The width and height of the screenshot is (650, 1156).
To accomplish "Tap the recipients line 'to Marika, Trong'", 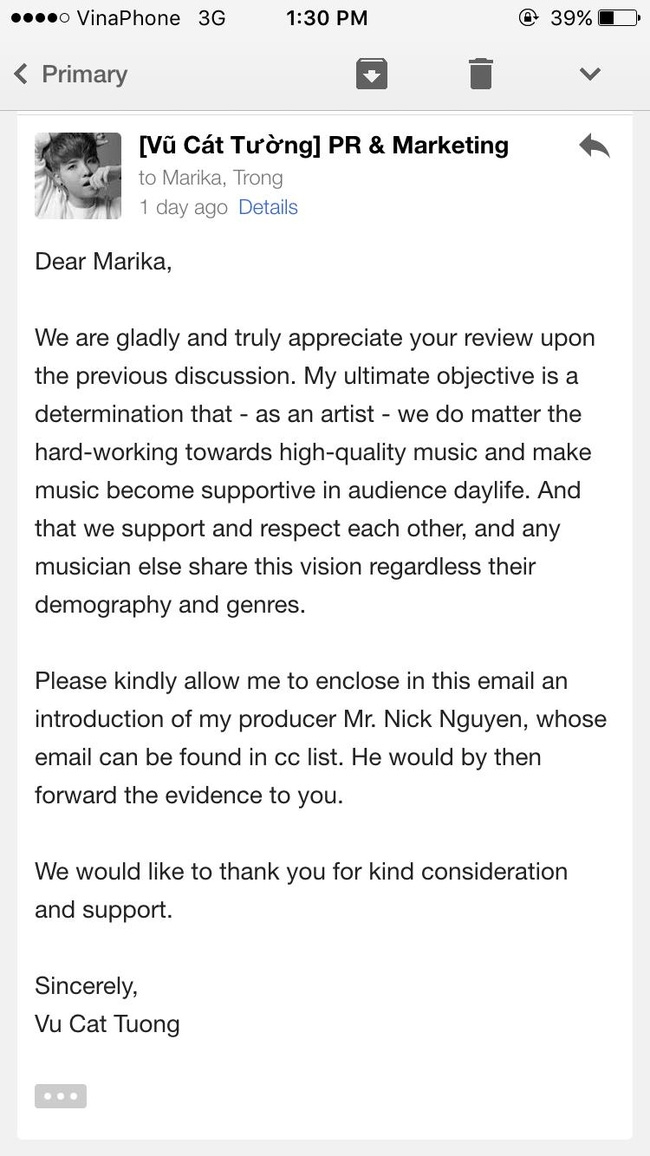I will pyautogui.click(x=211, y=178).
